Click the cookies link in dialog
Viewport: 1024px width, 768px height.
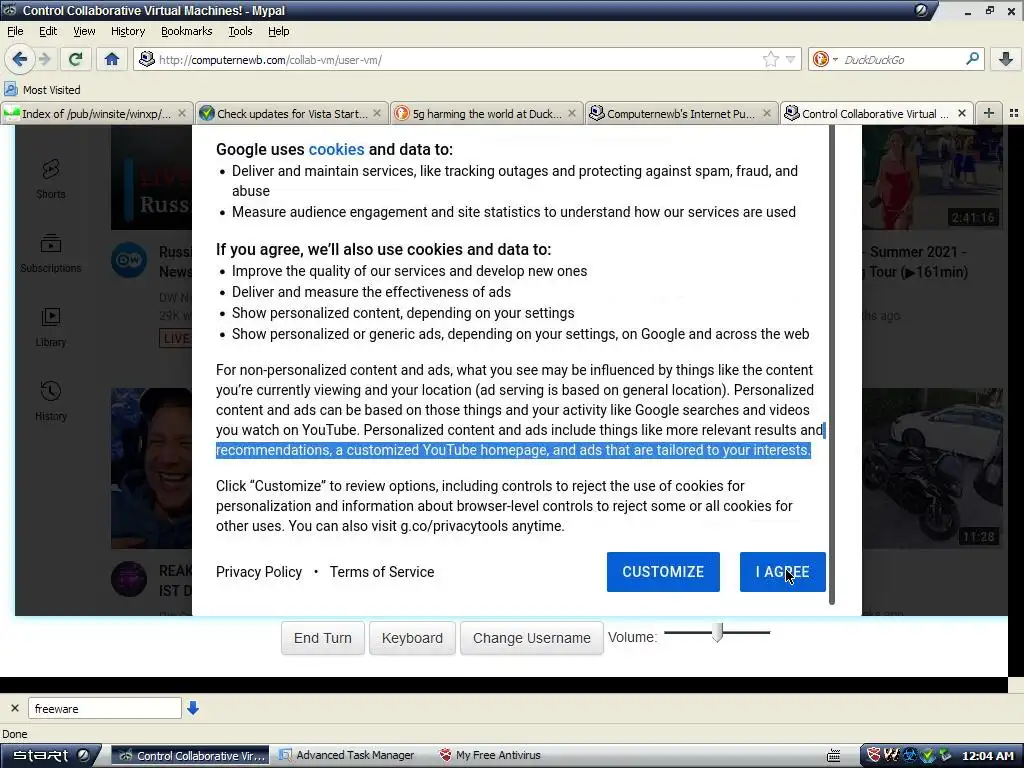(x=336, y=149)
